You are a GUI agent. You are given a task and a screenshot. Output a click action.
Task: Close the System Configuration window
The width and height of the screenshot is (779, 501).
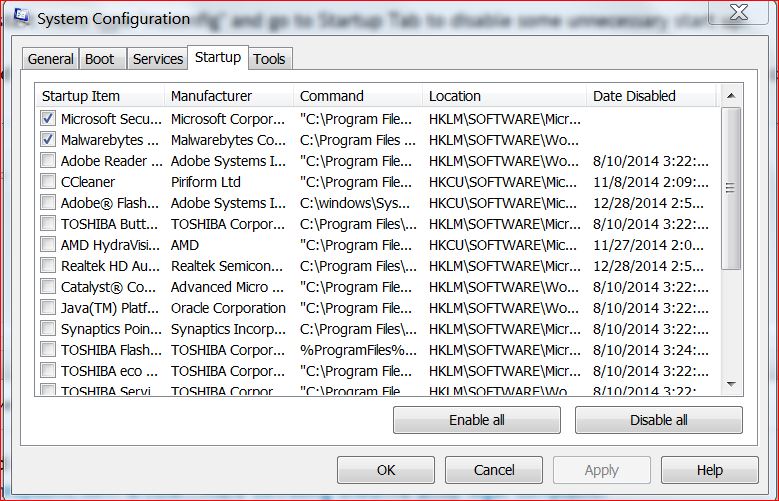pyautogui.click(x=739, y=12)
